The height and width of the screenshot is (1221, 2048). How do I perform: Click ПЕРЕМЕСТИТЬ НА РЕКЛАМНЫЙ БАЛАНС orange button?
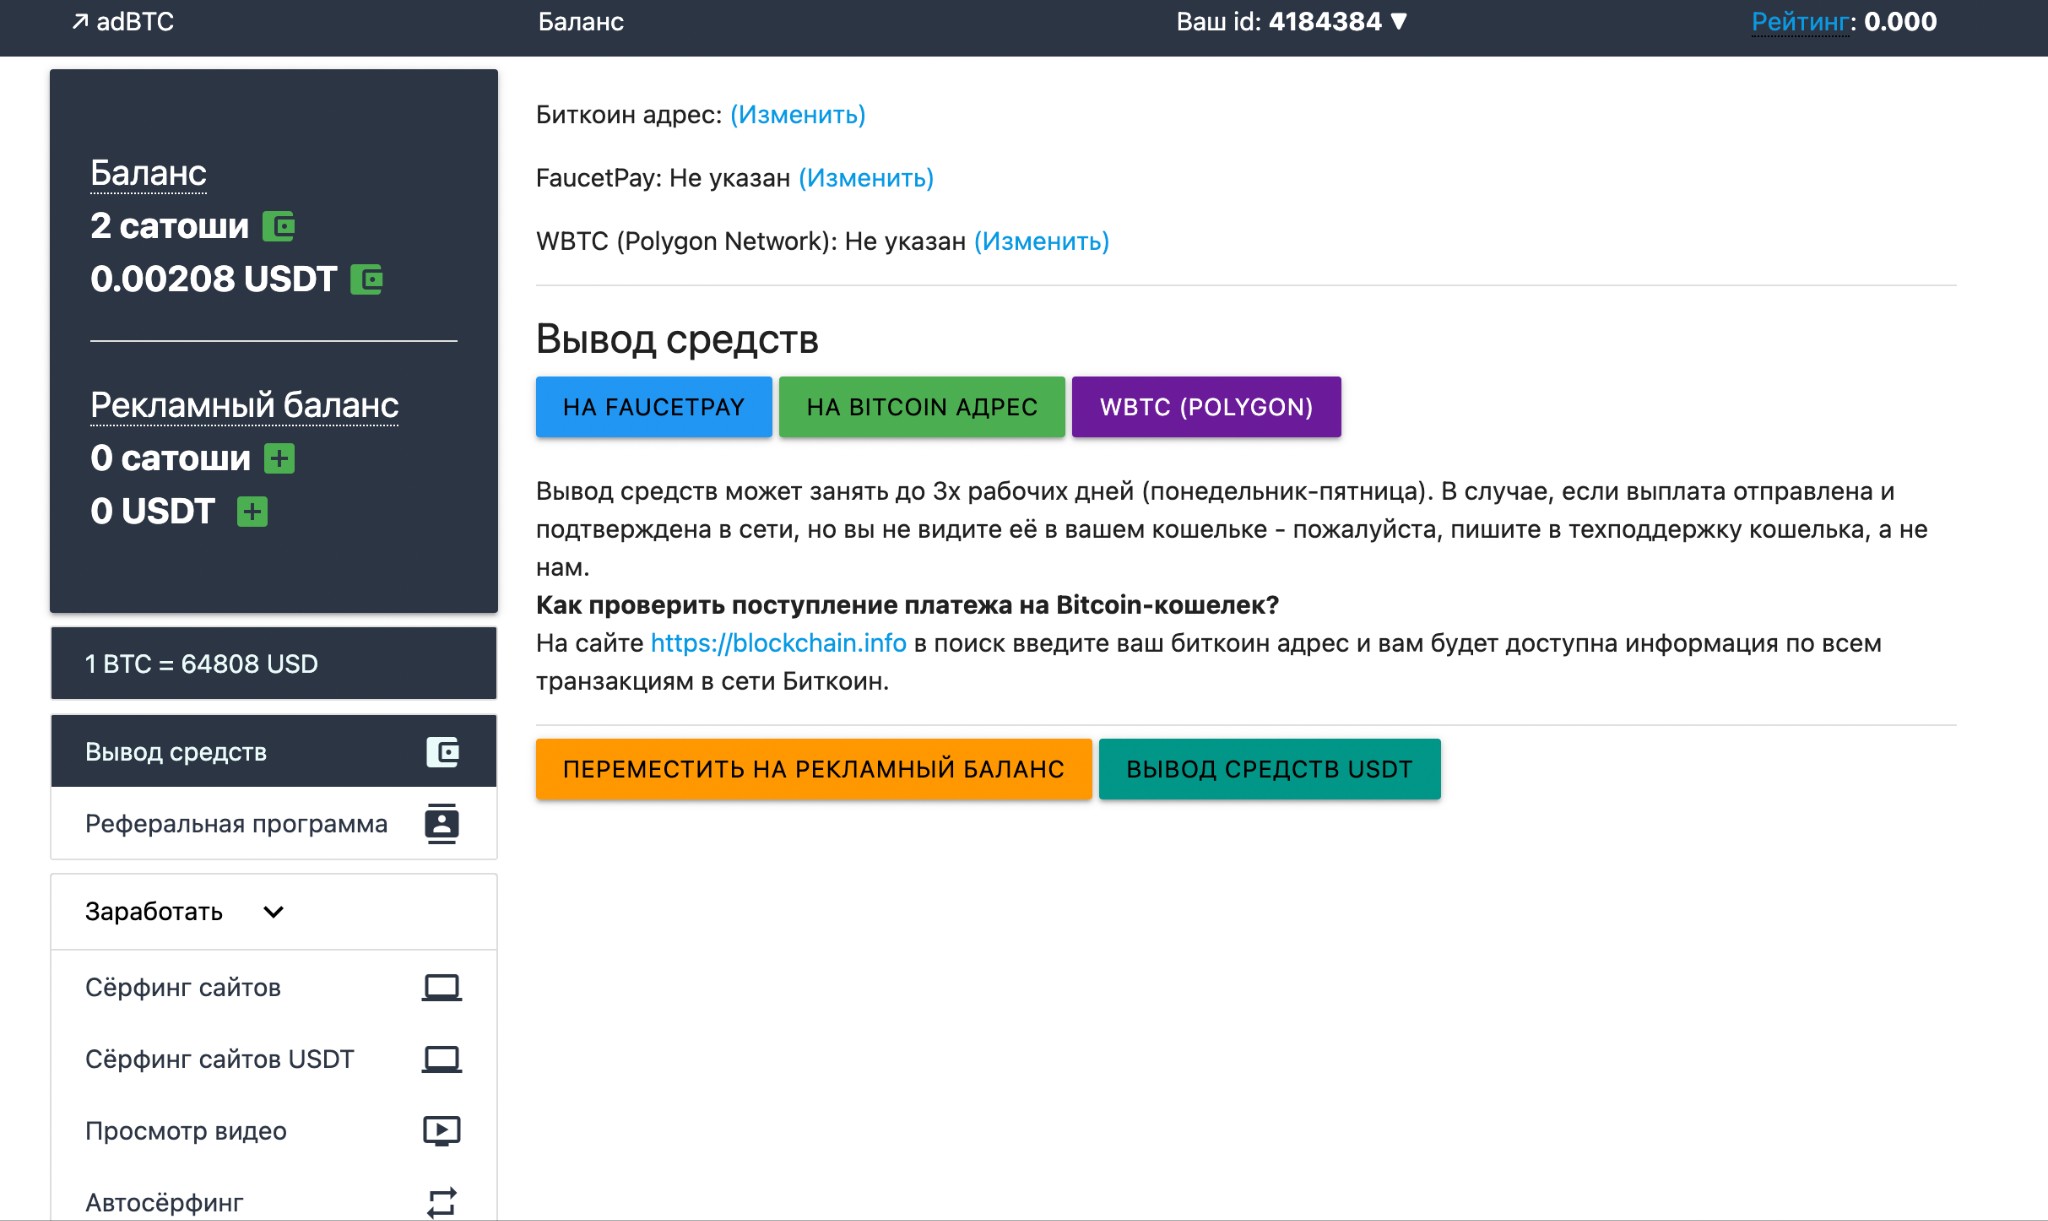pos(814,769)
